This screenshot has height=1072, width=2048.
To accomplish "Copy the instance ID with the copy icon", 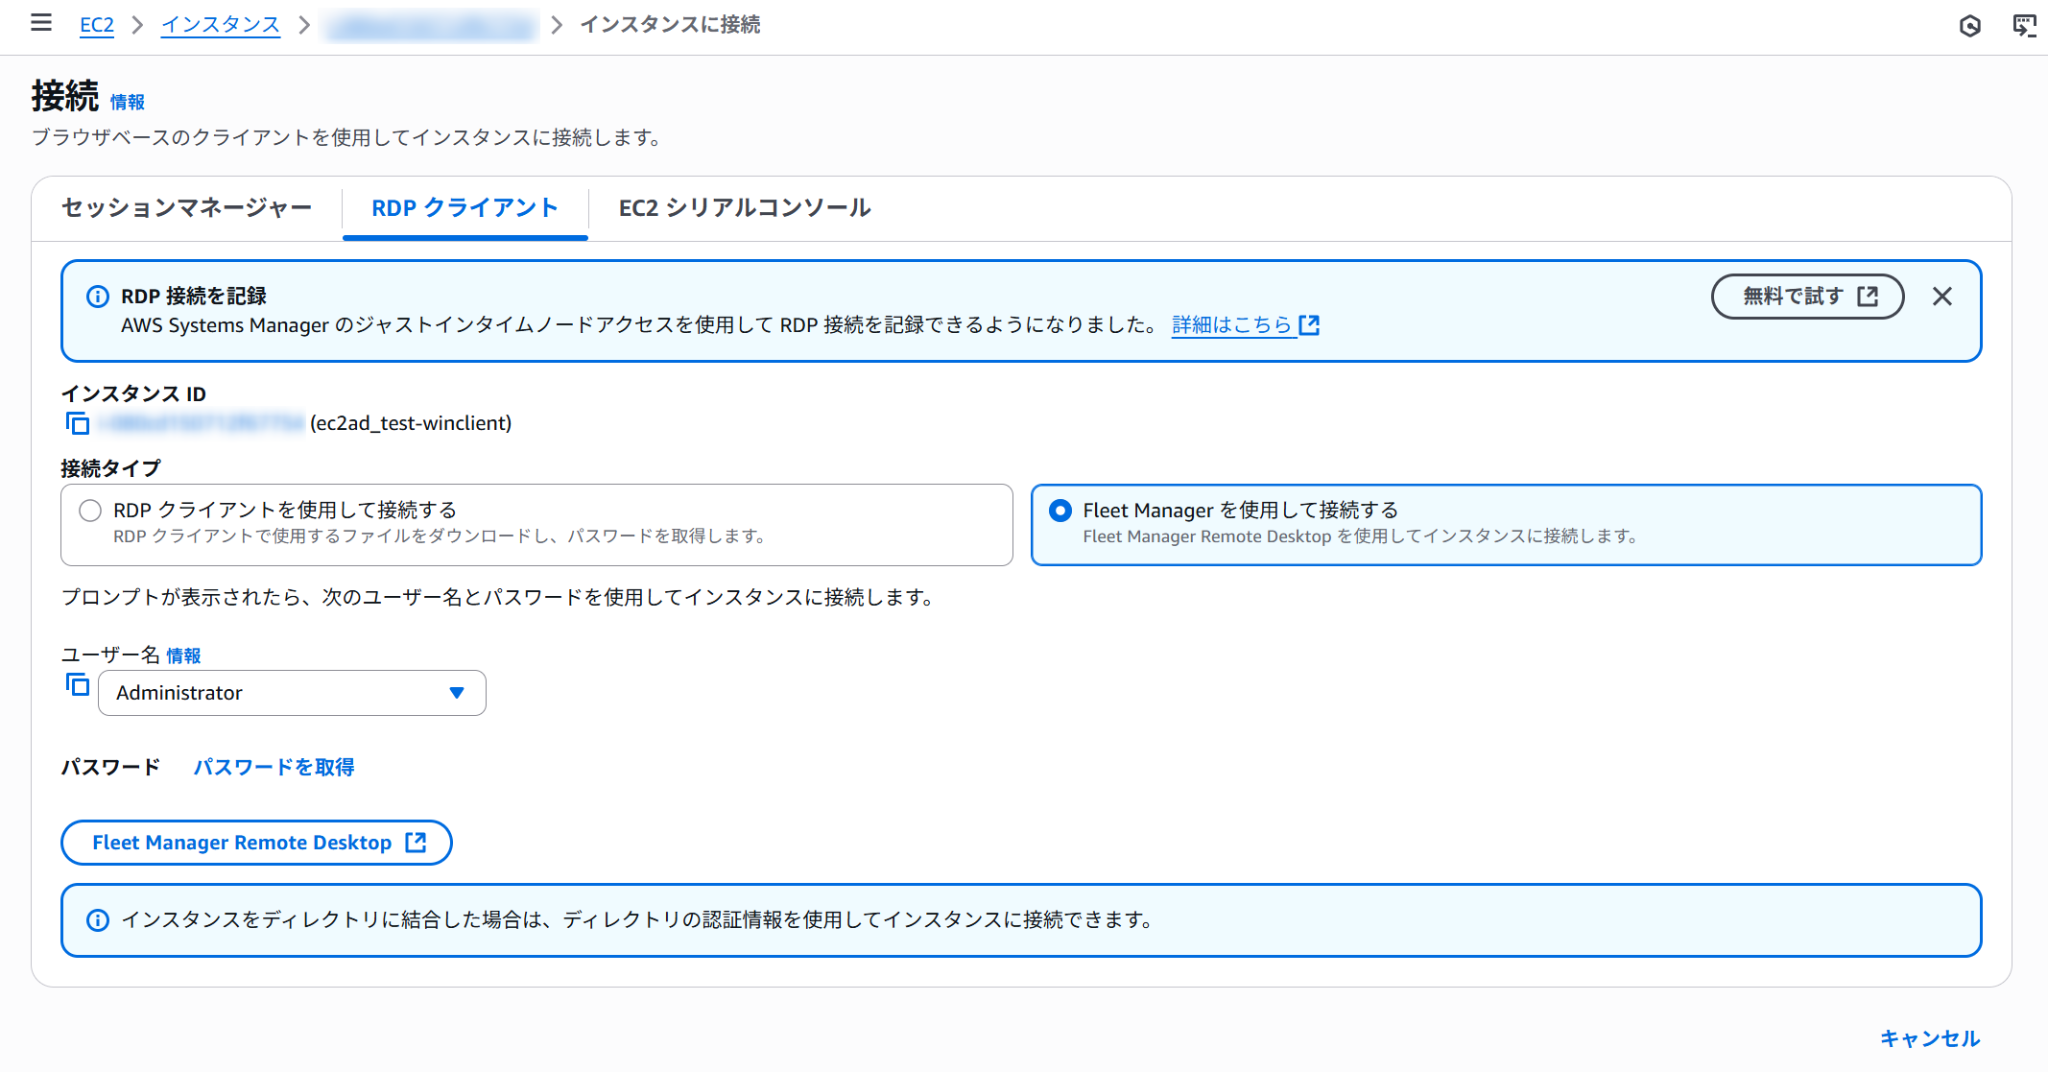I will [x=78, y=424].
